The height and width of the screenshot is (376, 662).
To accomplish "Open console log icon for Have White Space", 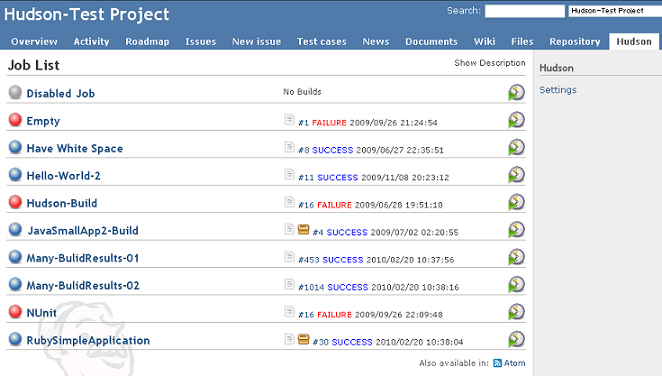I will (x=289, y=147).
